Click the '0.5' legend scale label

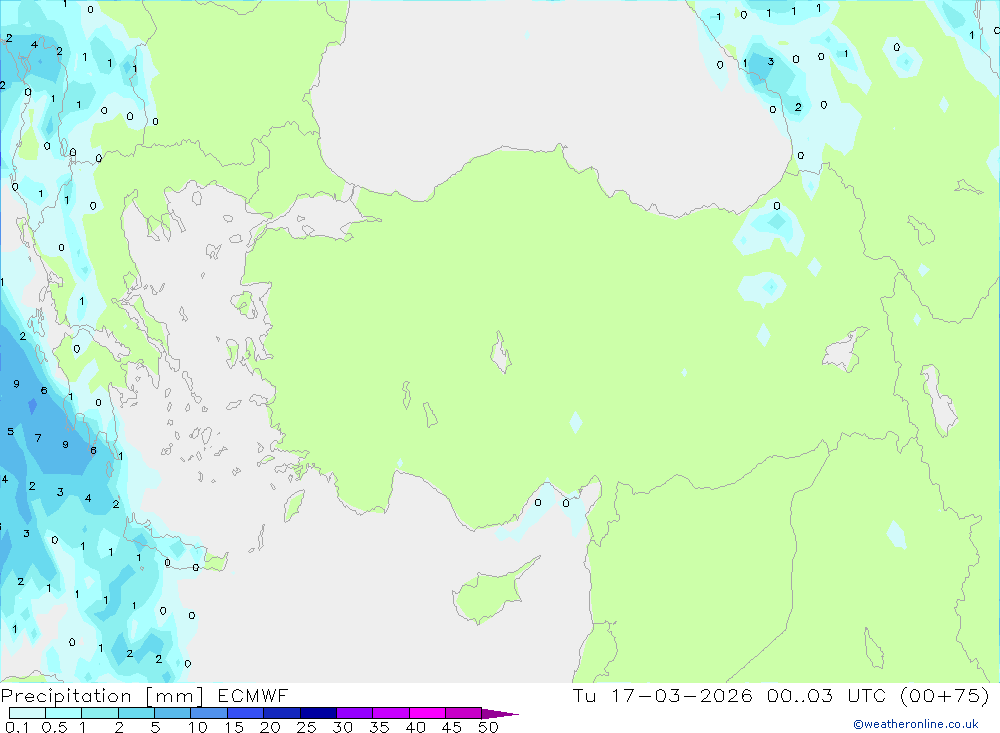click(x=54, y=727)
